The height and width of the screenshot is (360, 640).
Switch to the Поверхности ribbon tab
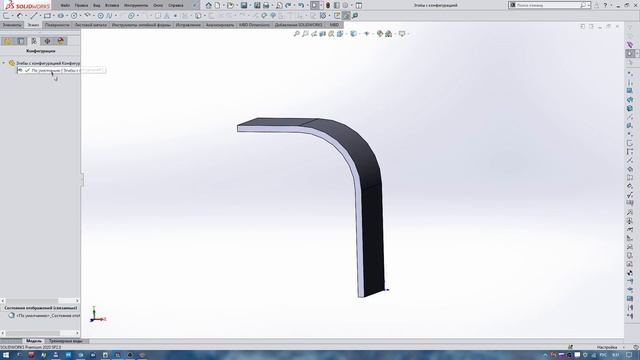(57, 25)
